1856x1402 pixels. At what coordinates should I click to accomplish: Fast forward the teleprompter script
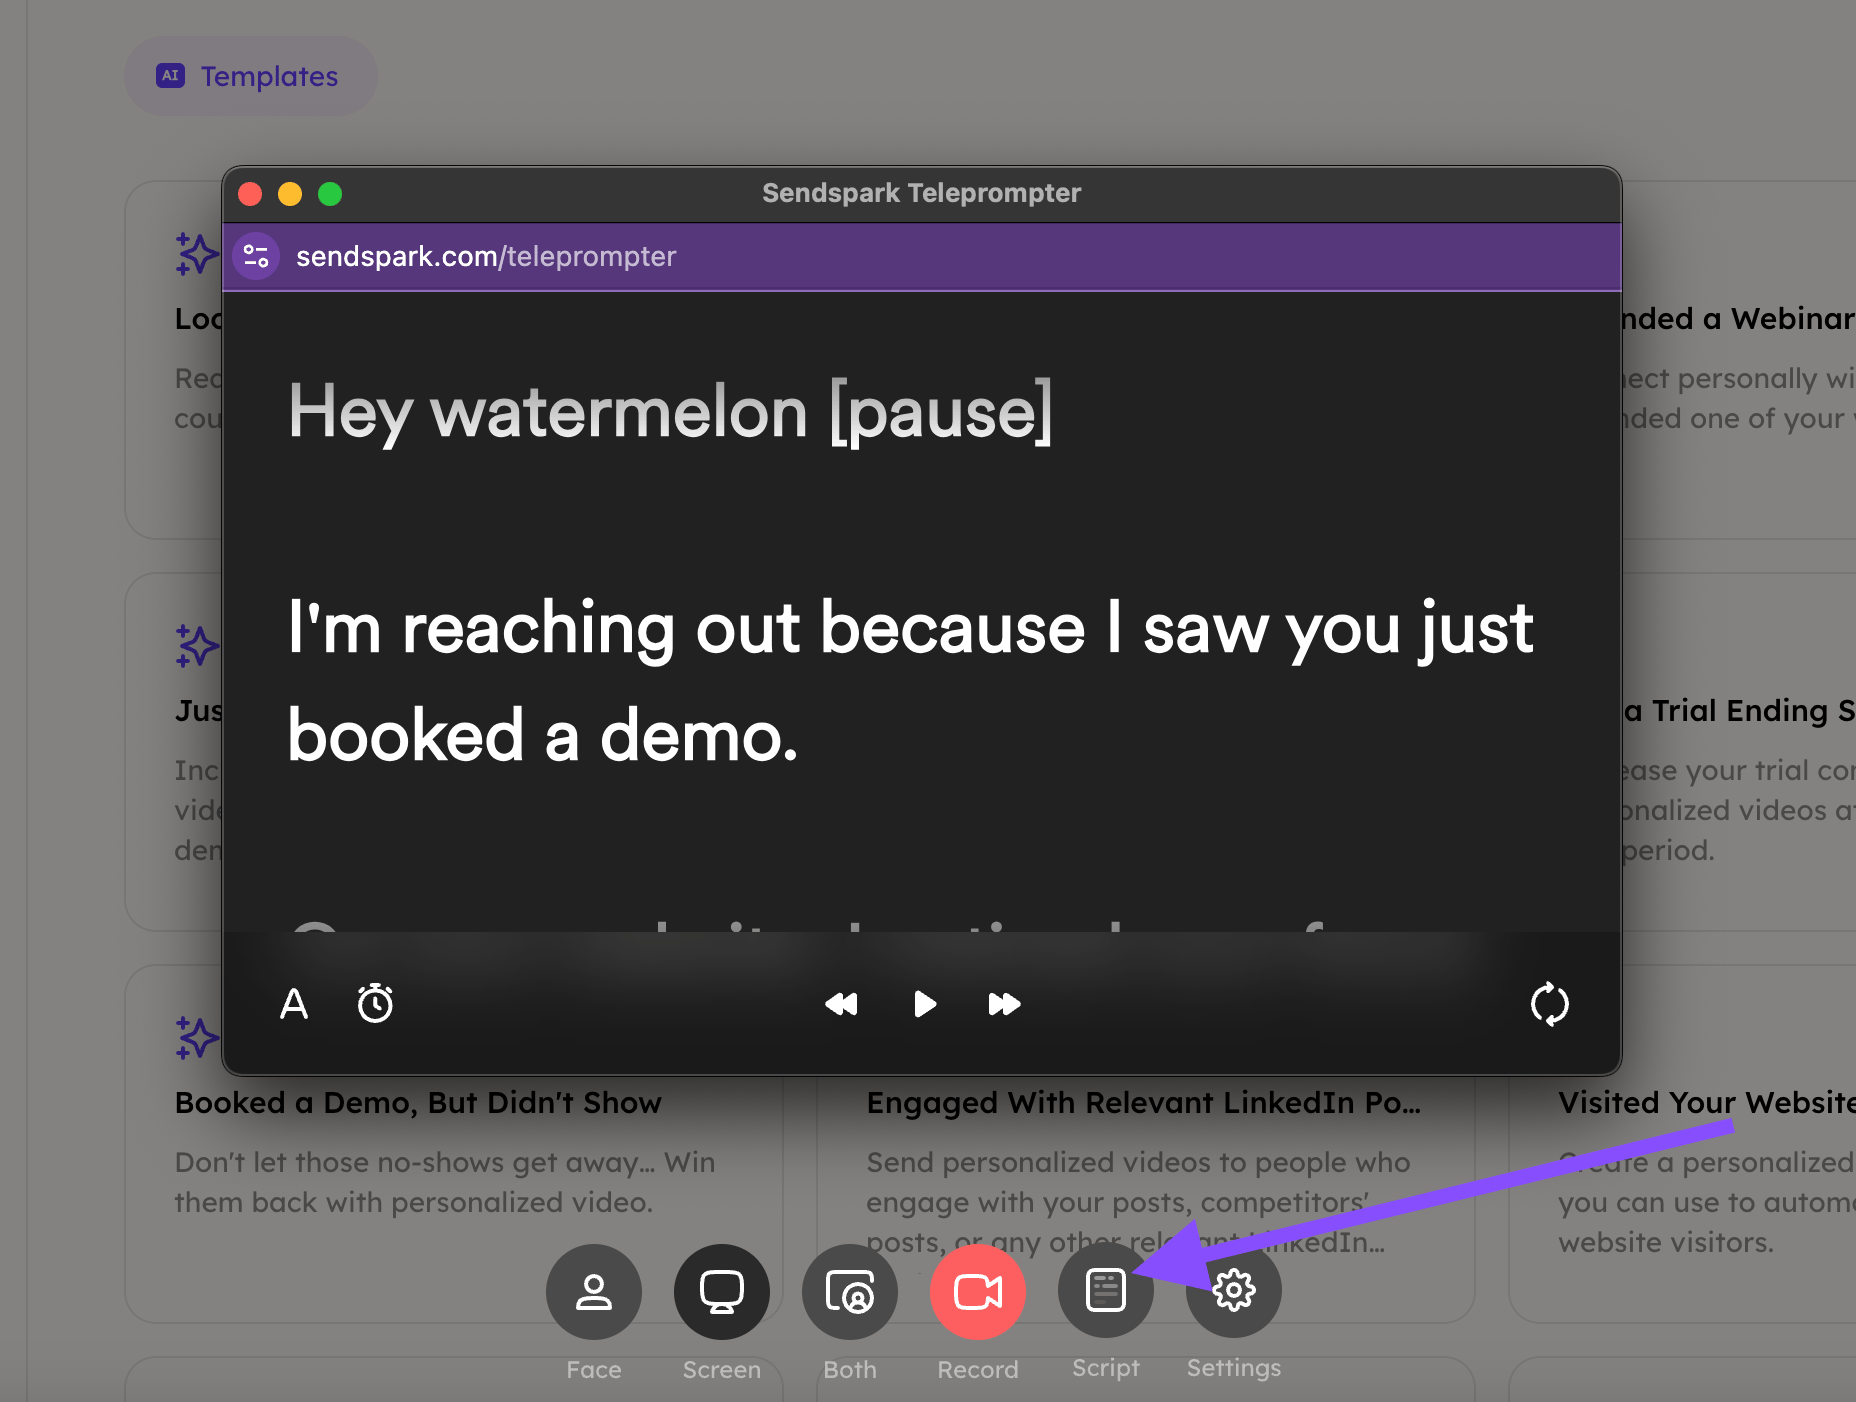tap(1004, 1004)
